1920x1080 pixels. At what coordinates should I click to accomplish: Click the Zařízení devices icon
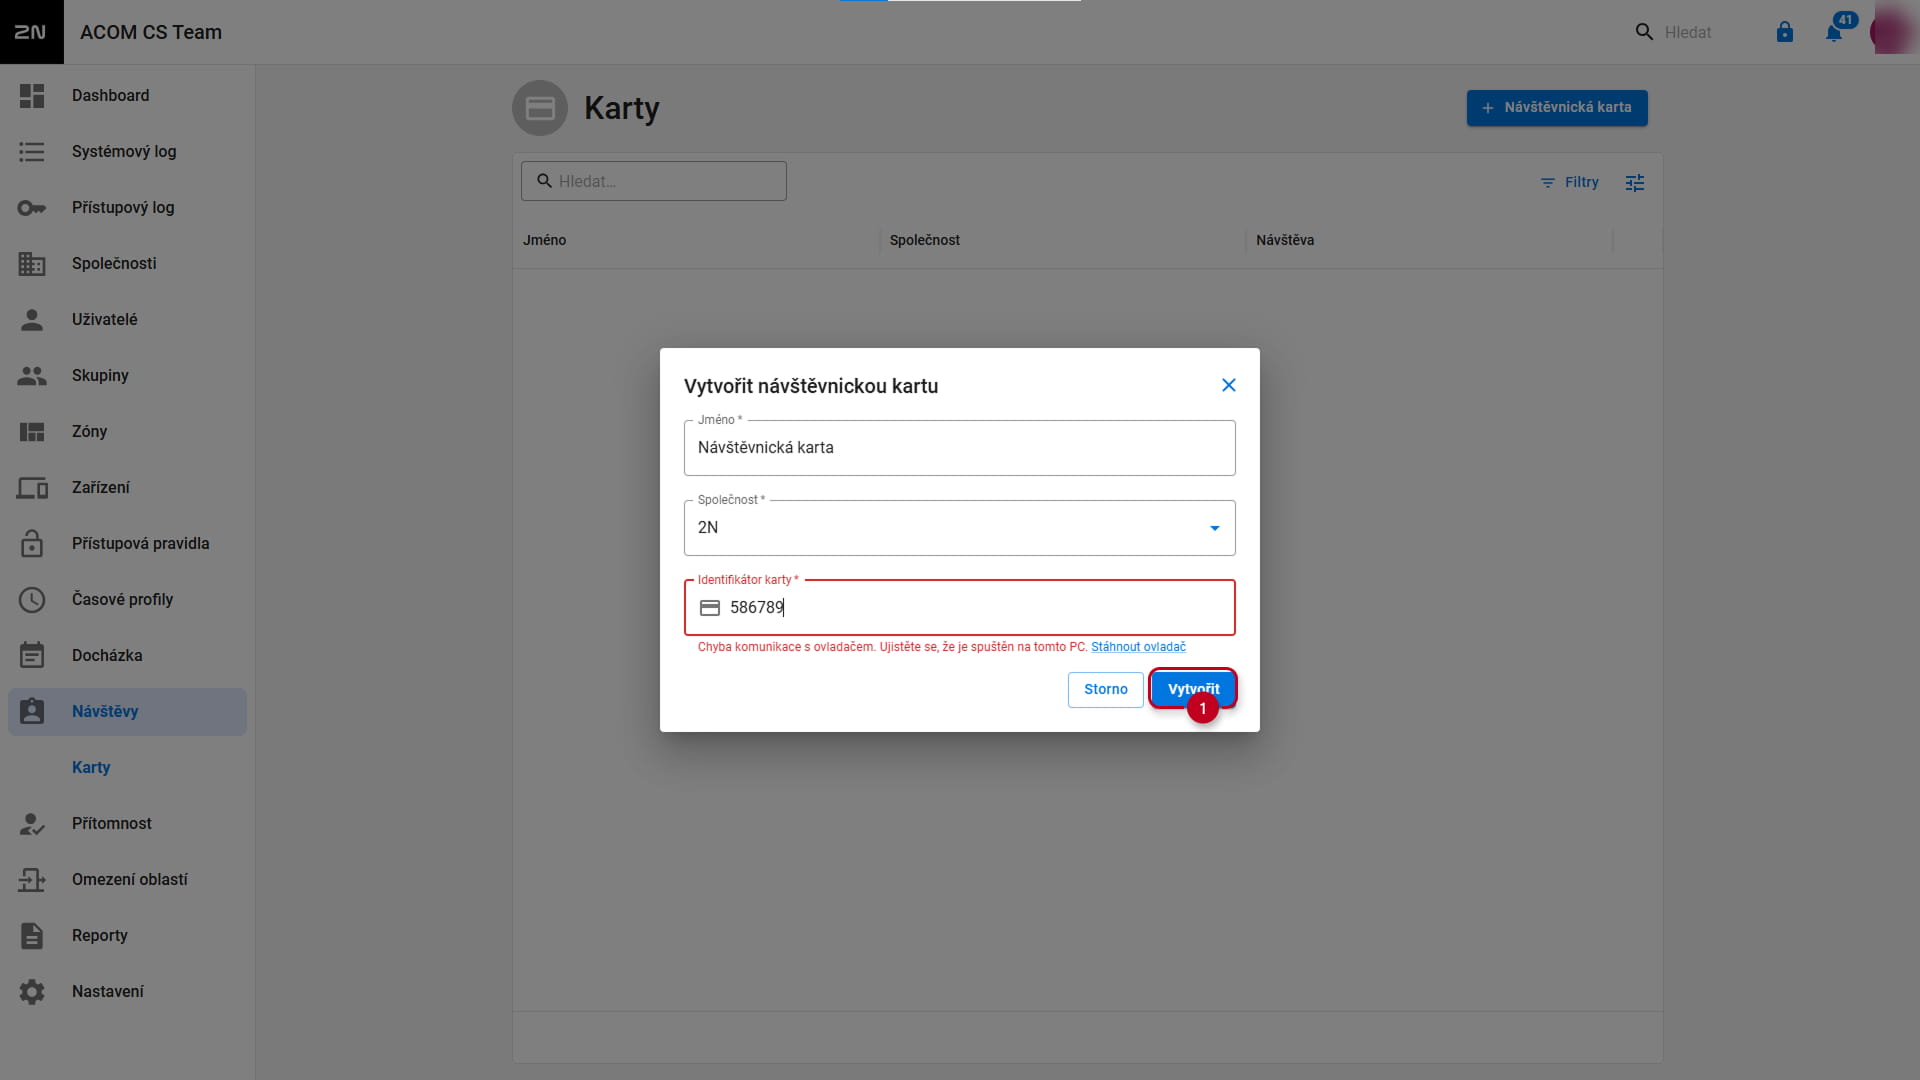[x=32, y=488]
